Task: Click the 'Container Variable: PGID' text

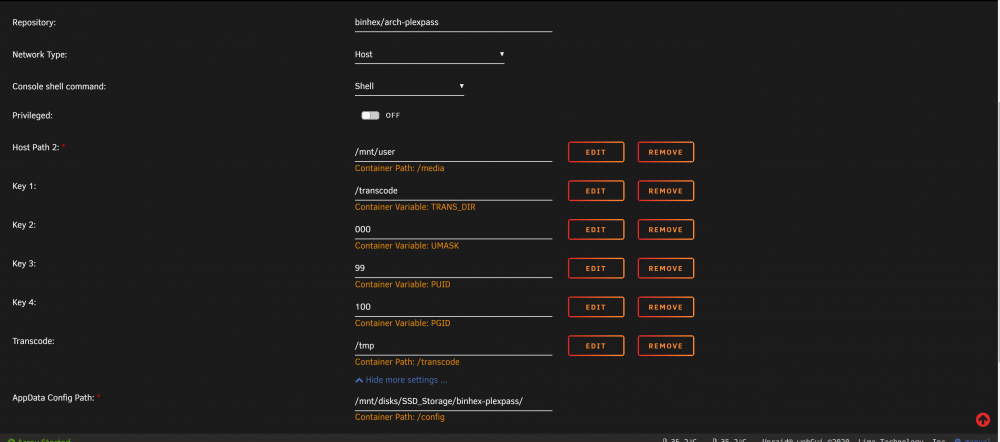Action: (x=402, y=323)
